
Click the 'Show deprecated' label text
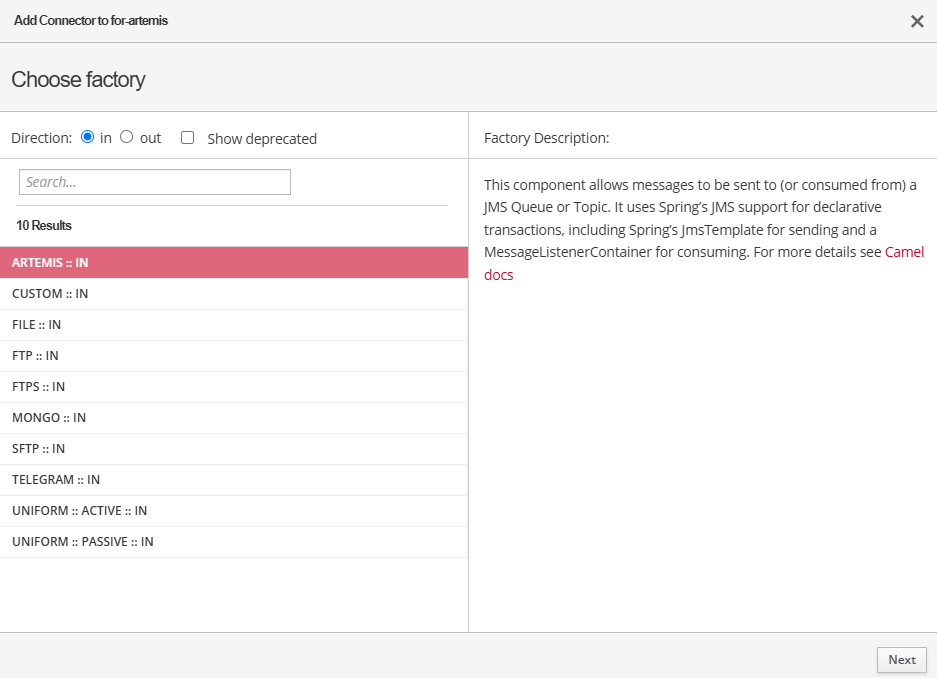262,139
